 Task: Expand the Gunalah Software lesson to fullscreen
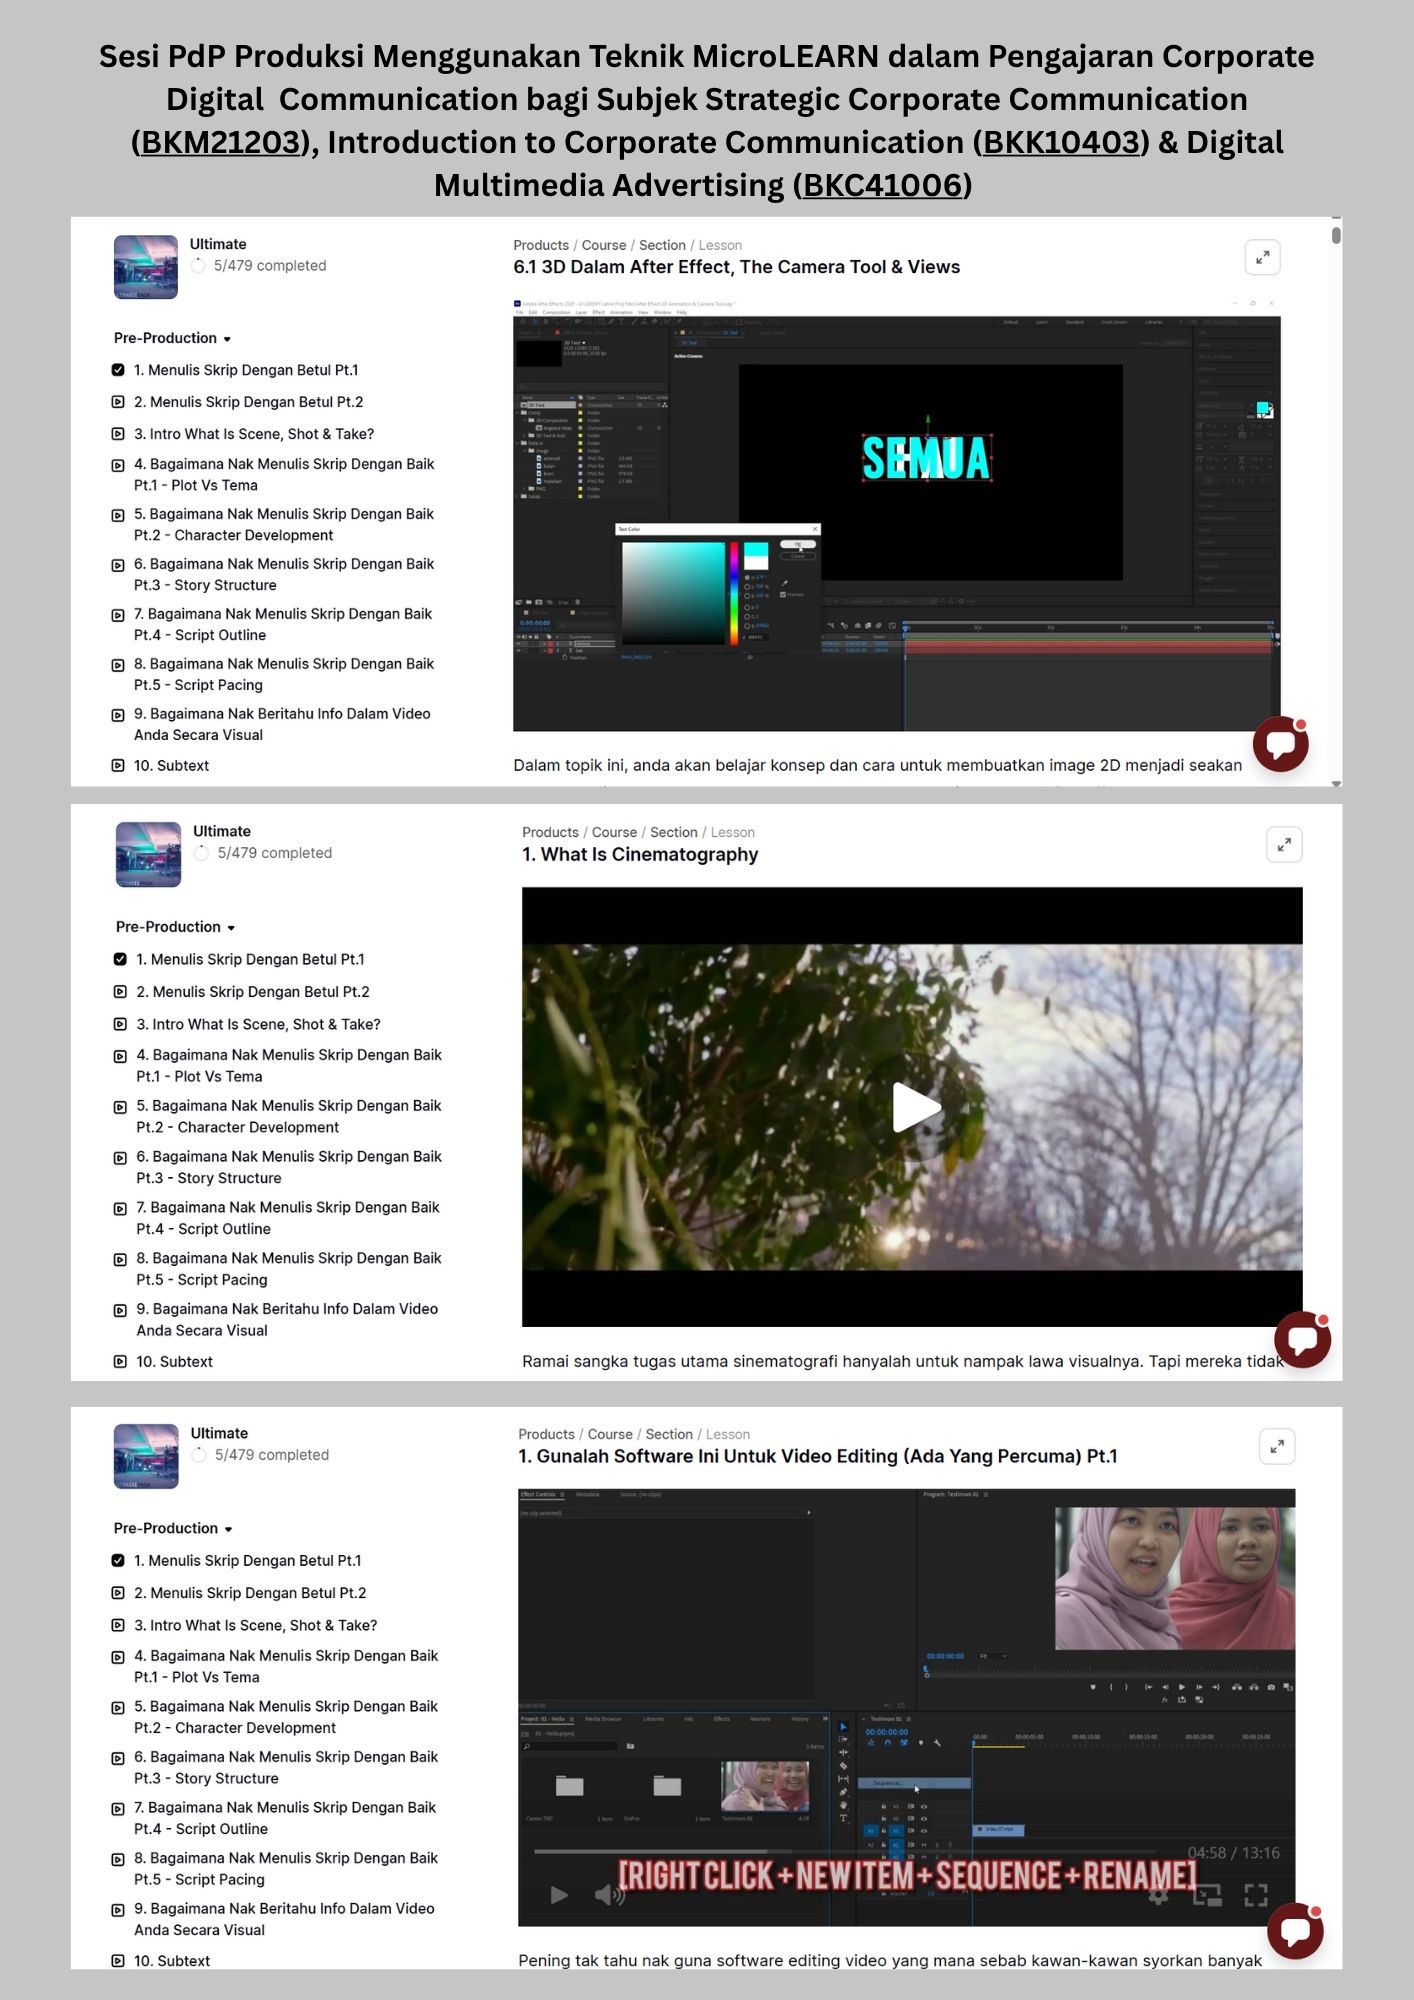pyautogui.click(x=1277, y=1446)
